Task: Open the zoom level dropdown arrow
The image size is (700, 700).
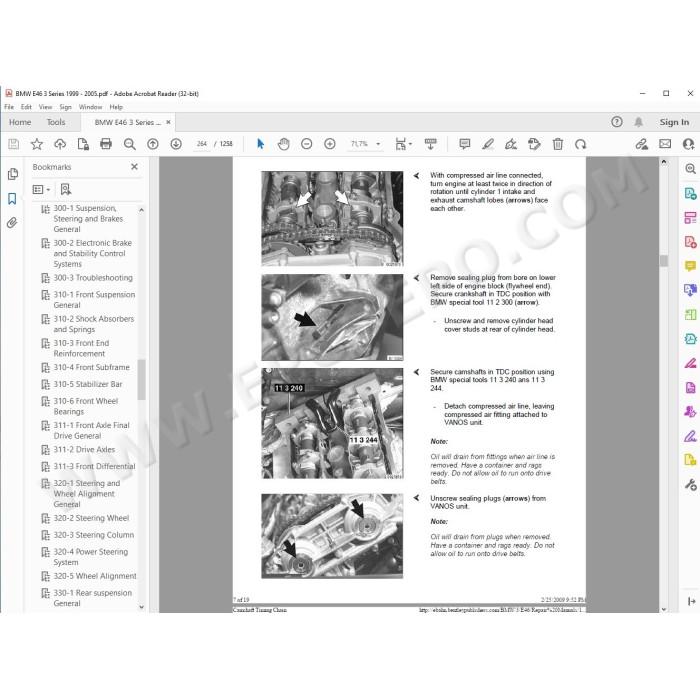Action: click(x=378, y=144)
